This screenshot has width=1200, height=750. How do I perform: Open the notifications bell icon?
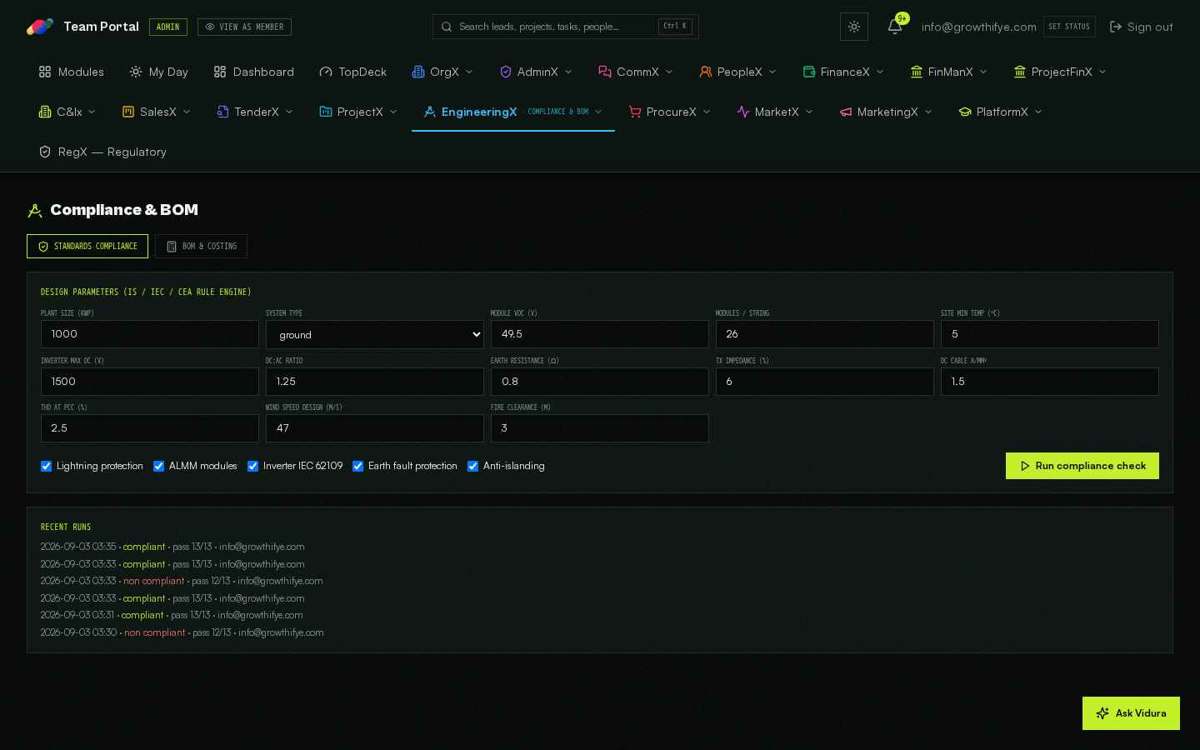click(x=895, y=27)
